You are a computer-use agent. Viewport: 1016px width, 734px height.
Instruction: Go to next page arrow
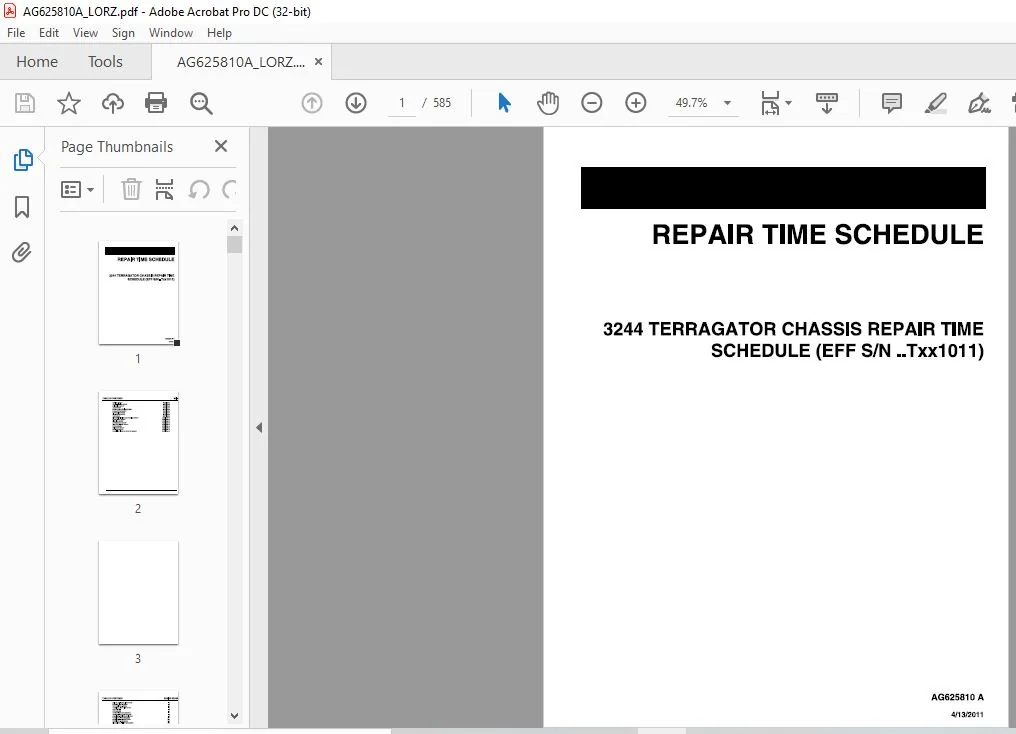tap(356, 103)
